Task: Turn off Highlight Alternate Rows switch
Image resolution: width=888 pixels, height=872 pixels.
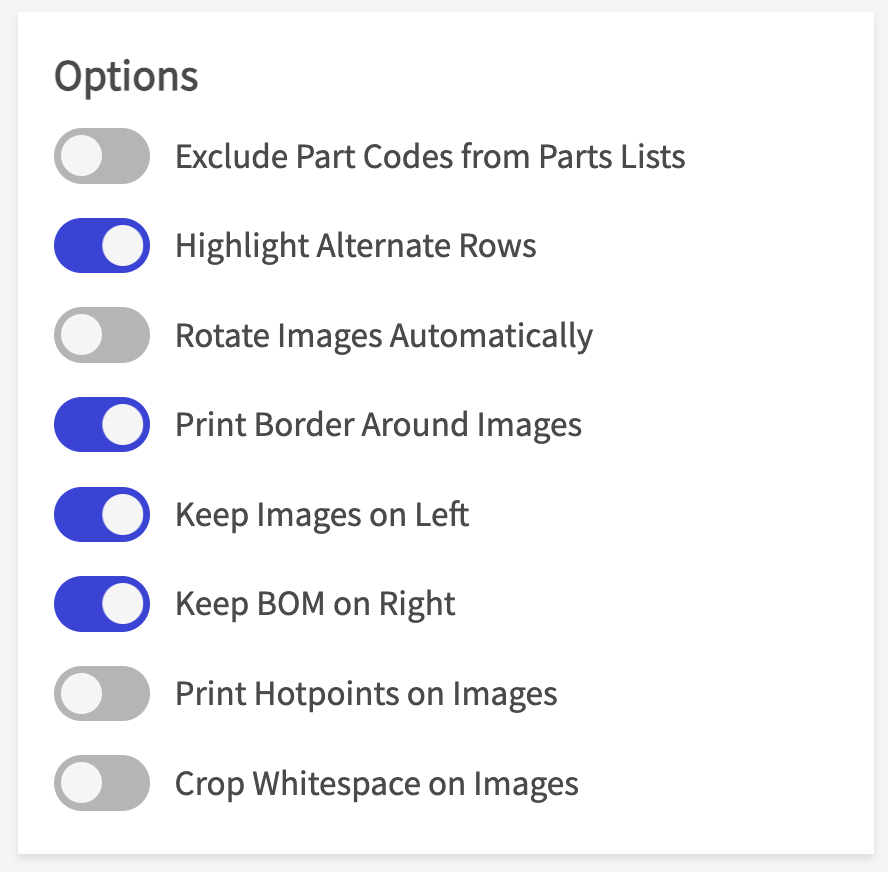Action: click(x=102, y=246)
